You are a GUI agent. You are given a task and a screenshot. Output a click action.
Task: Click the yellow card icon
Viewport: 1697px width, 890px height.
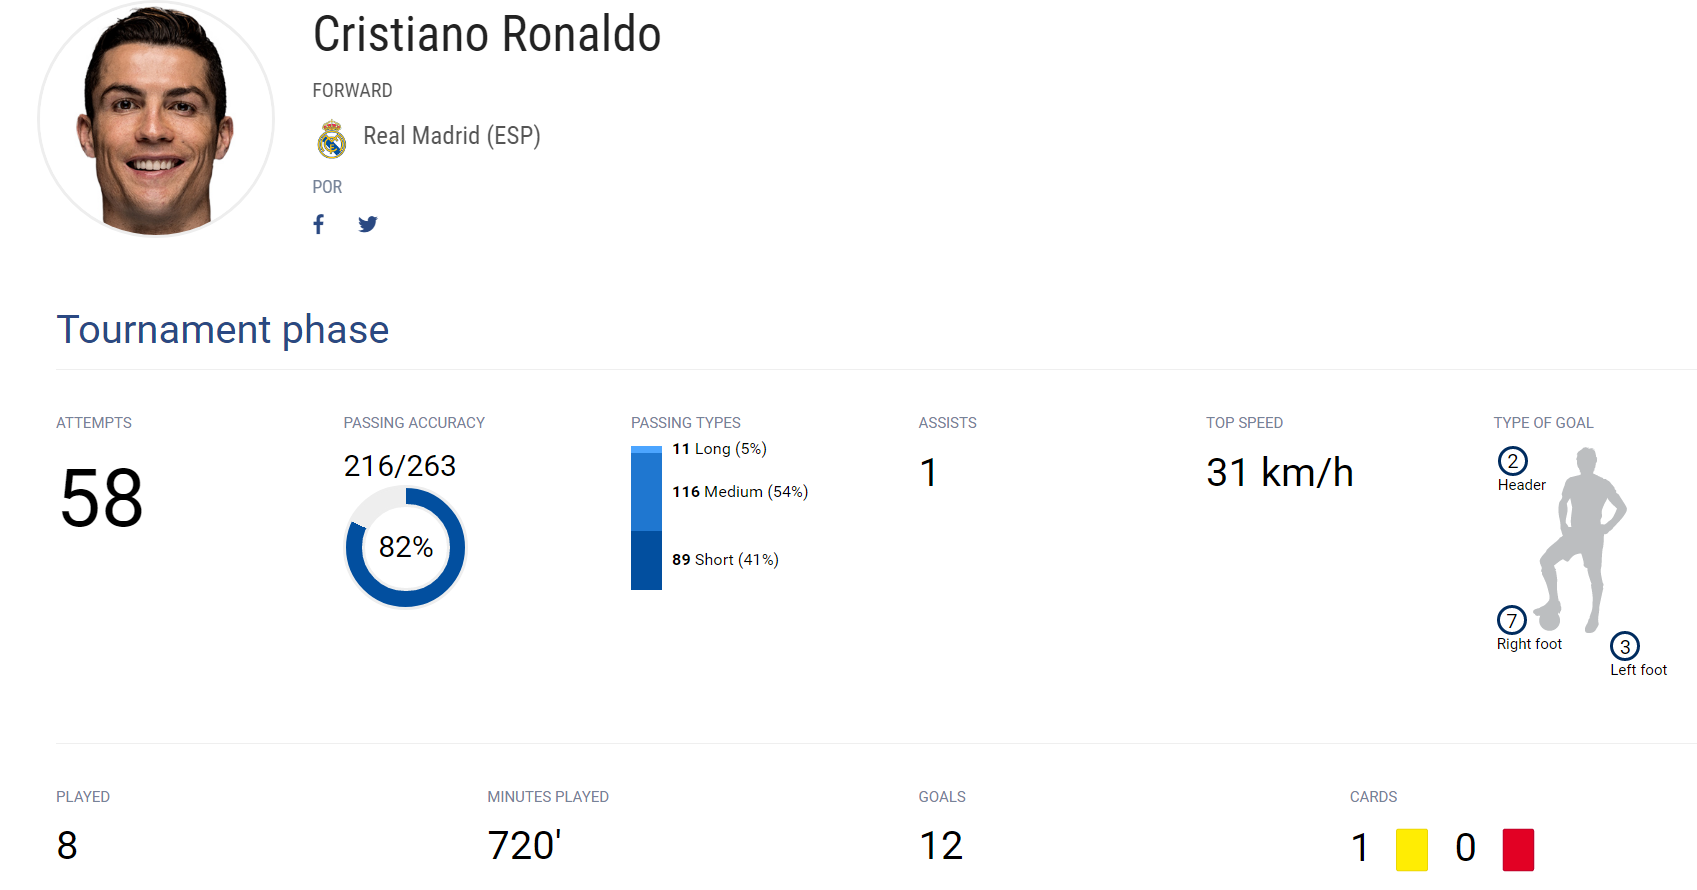pos(1411,849)
